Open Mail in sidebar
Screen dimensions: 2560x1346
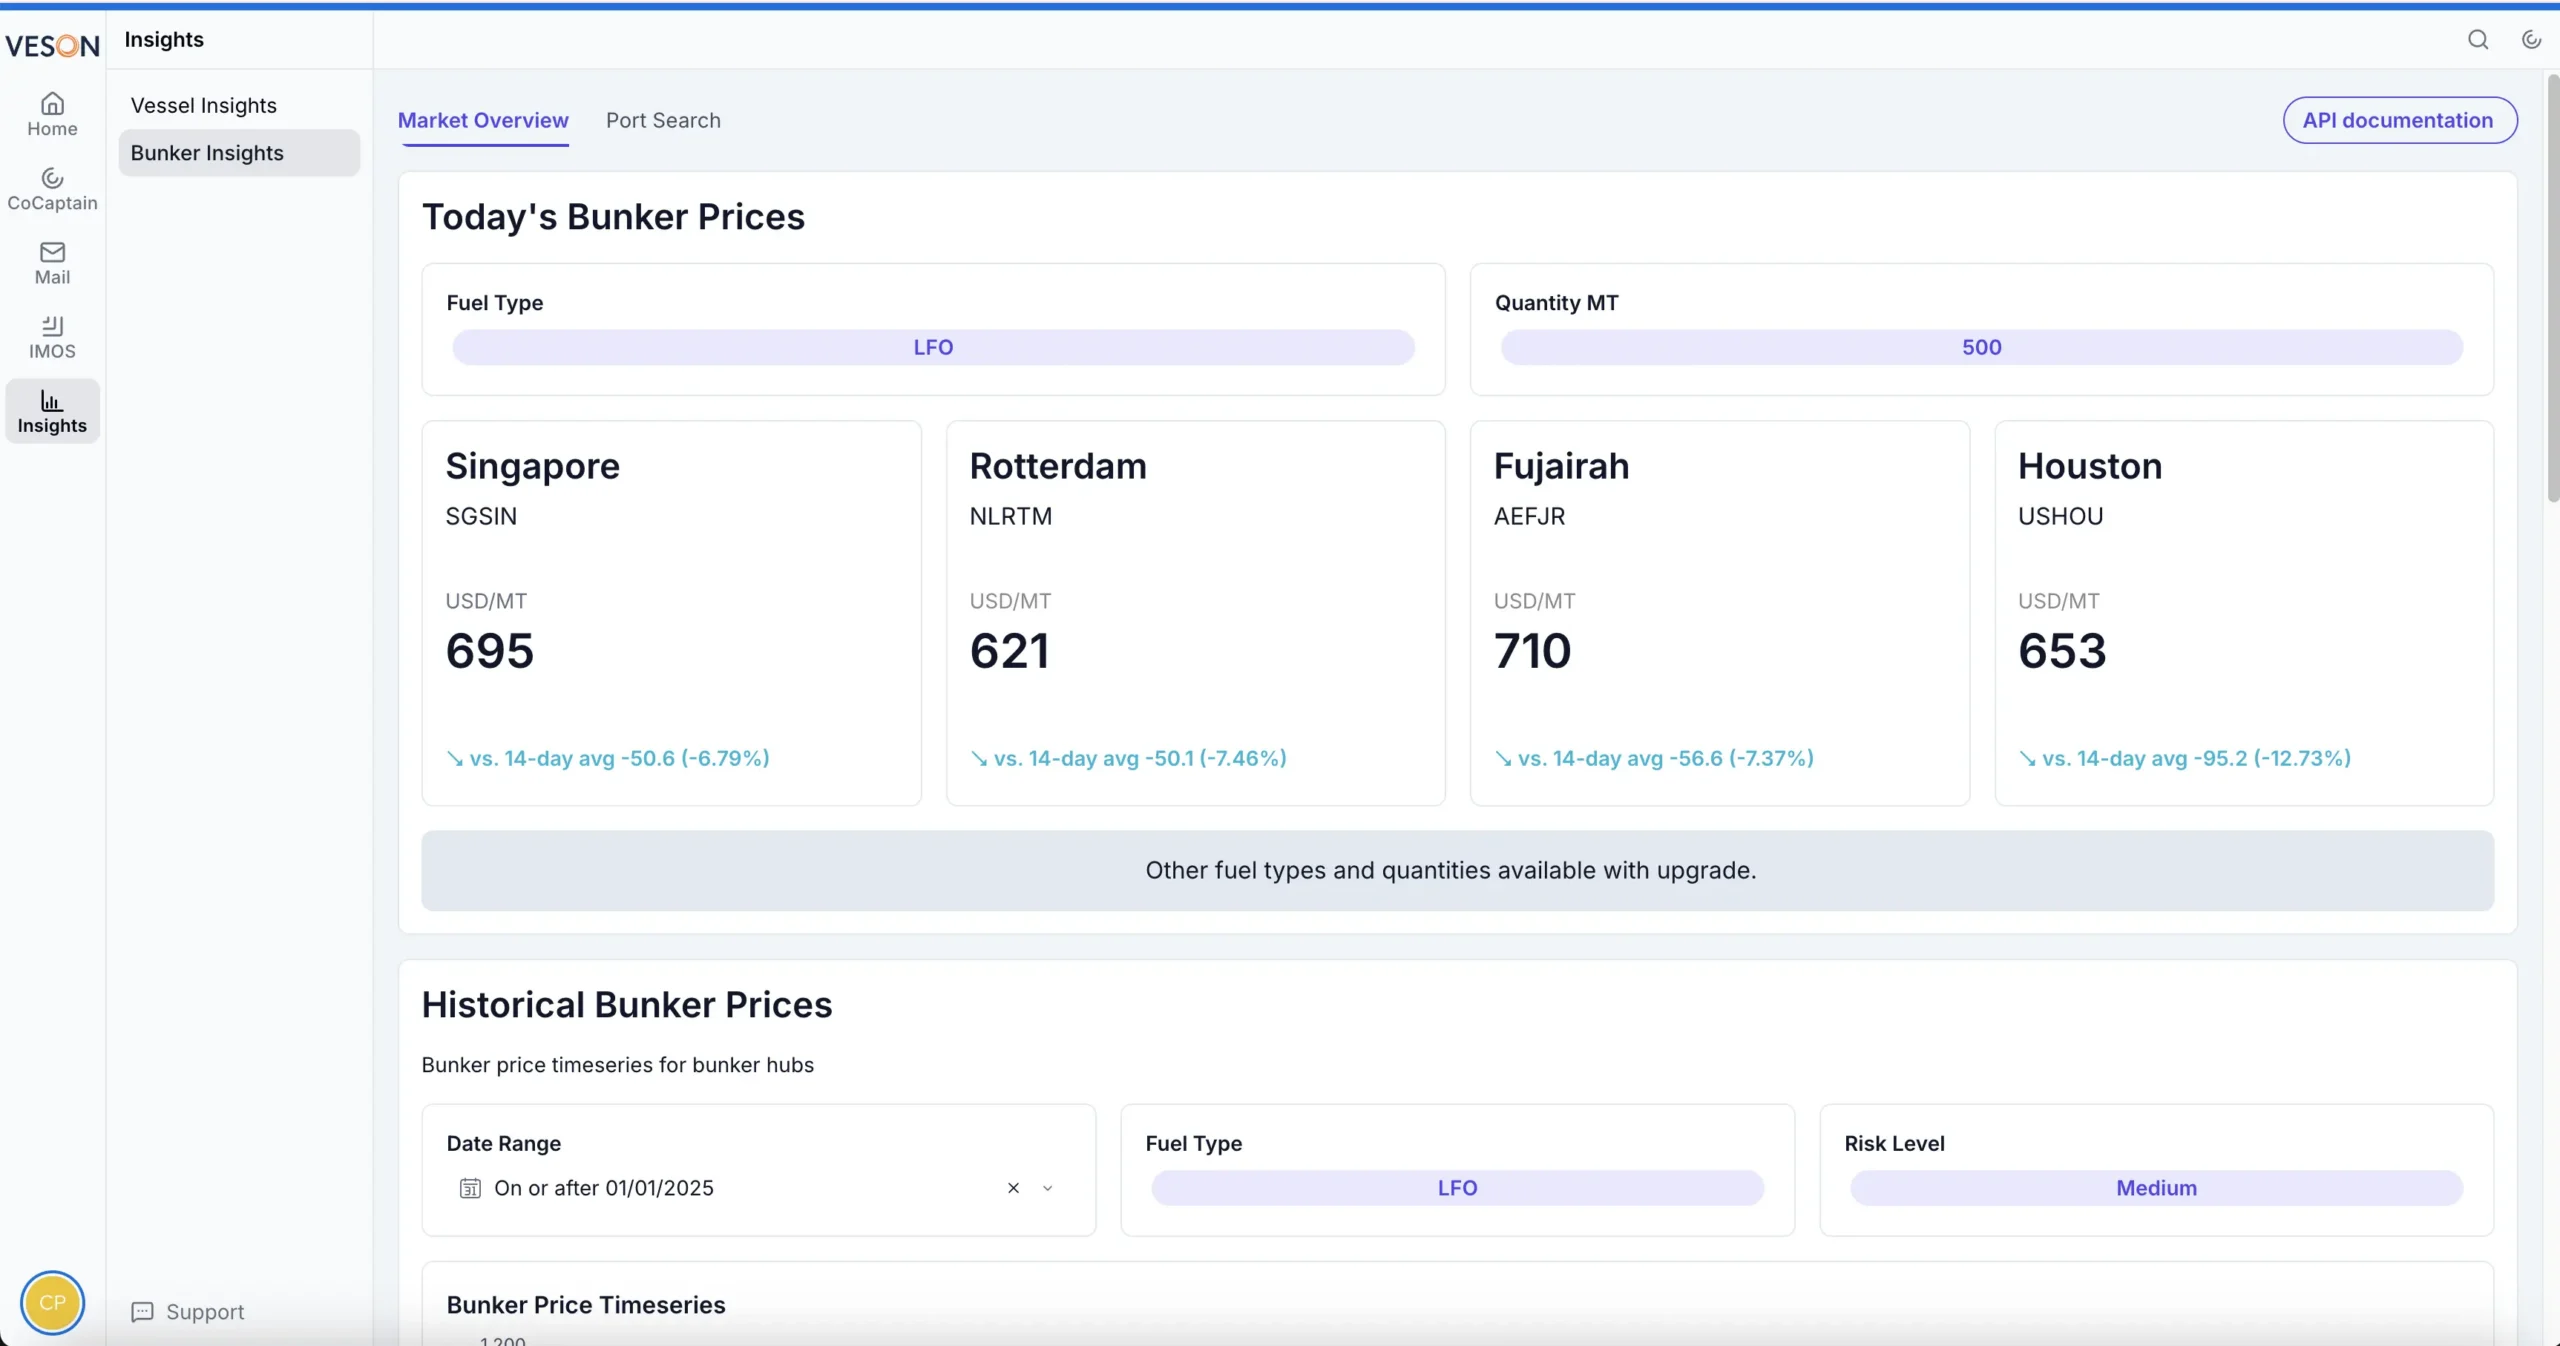click(52, 263)
